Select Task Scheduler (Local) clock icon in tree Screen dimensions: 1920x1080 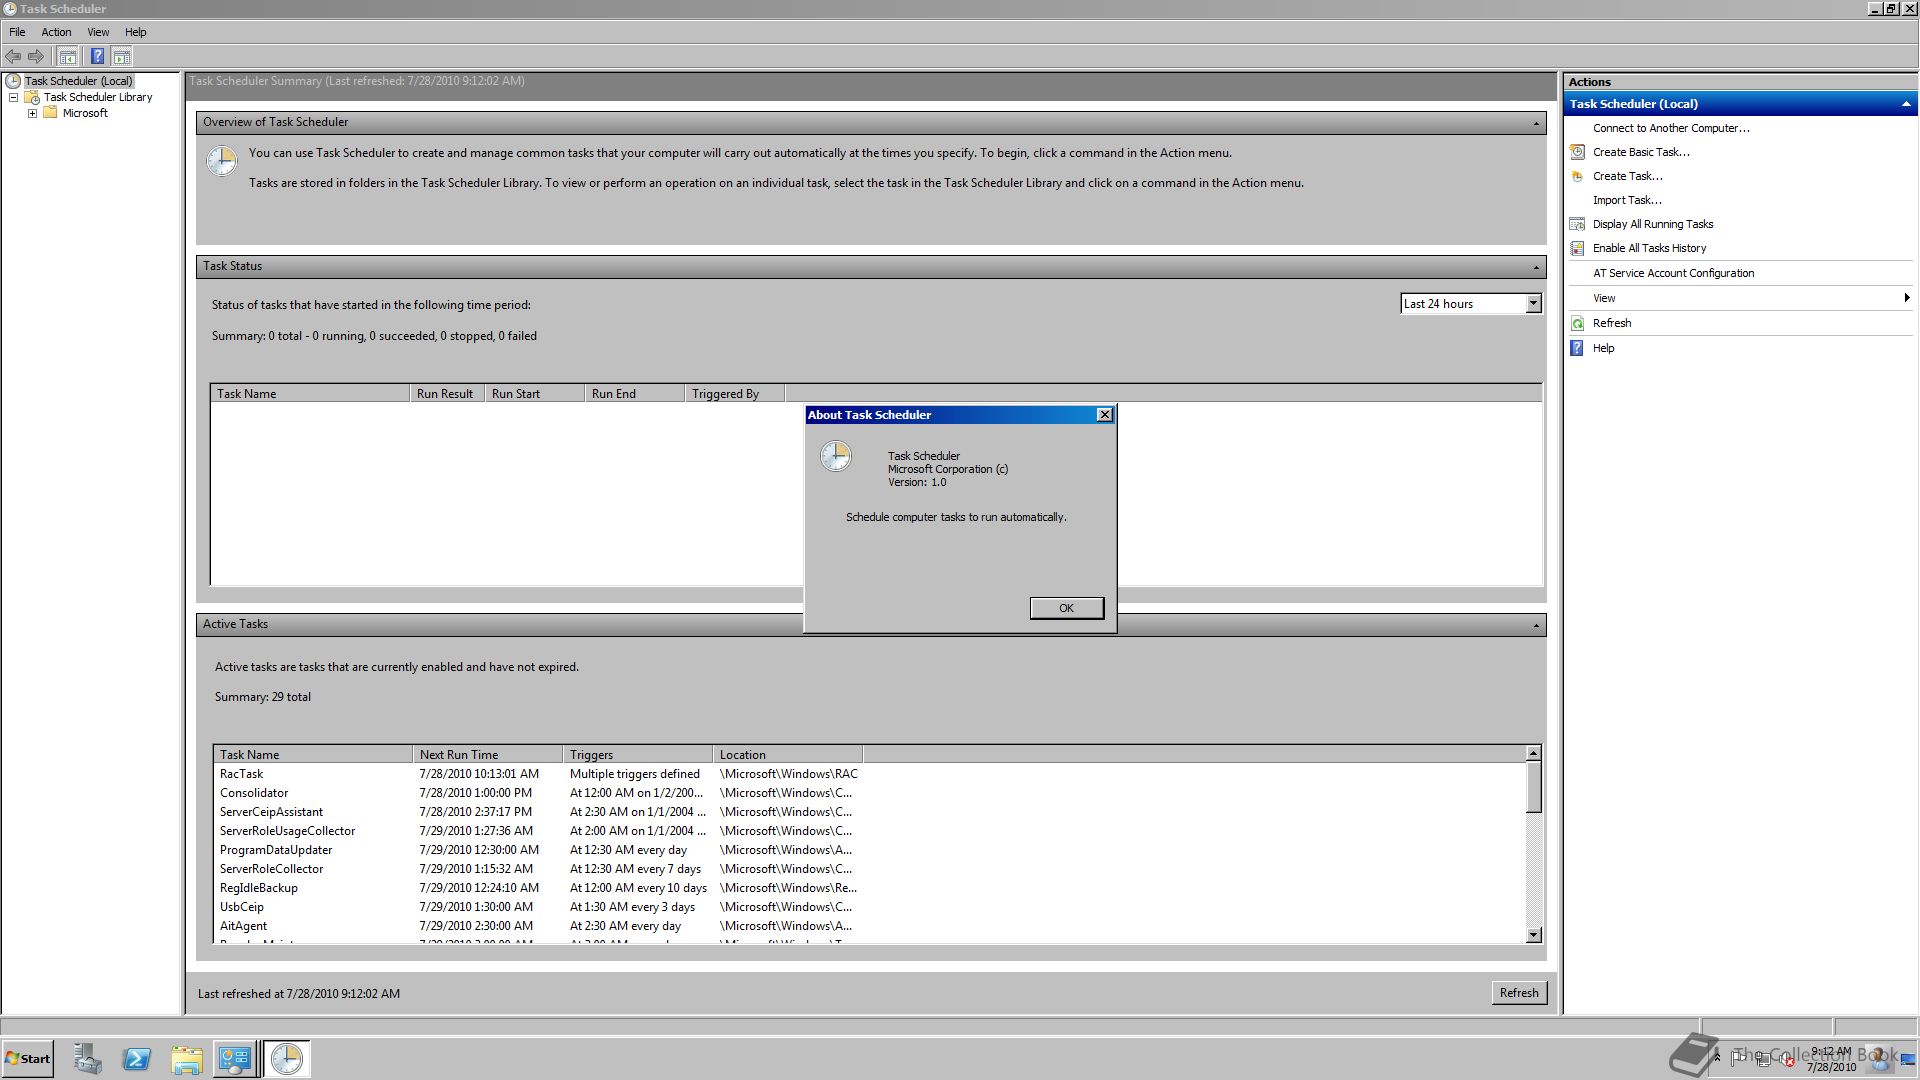pyautogui.click(x=13, y=81)
